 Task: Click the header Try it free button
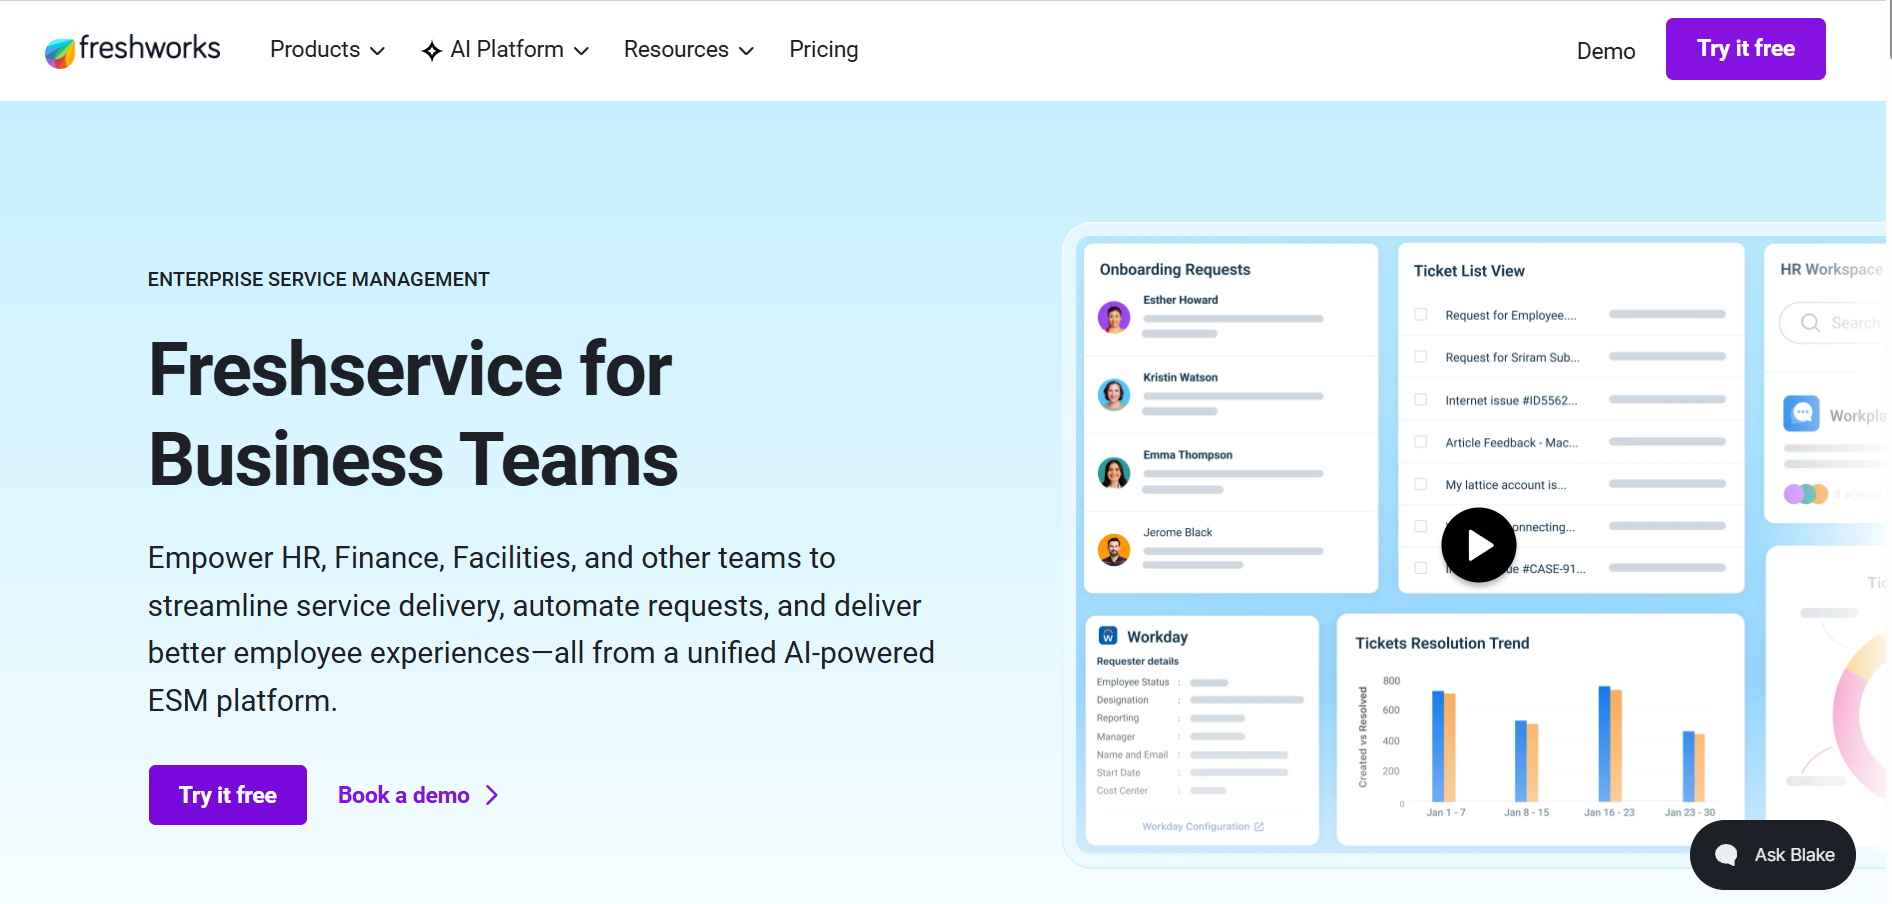[x=1746, y=49]
